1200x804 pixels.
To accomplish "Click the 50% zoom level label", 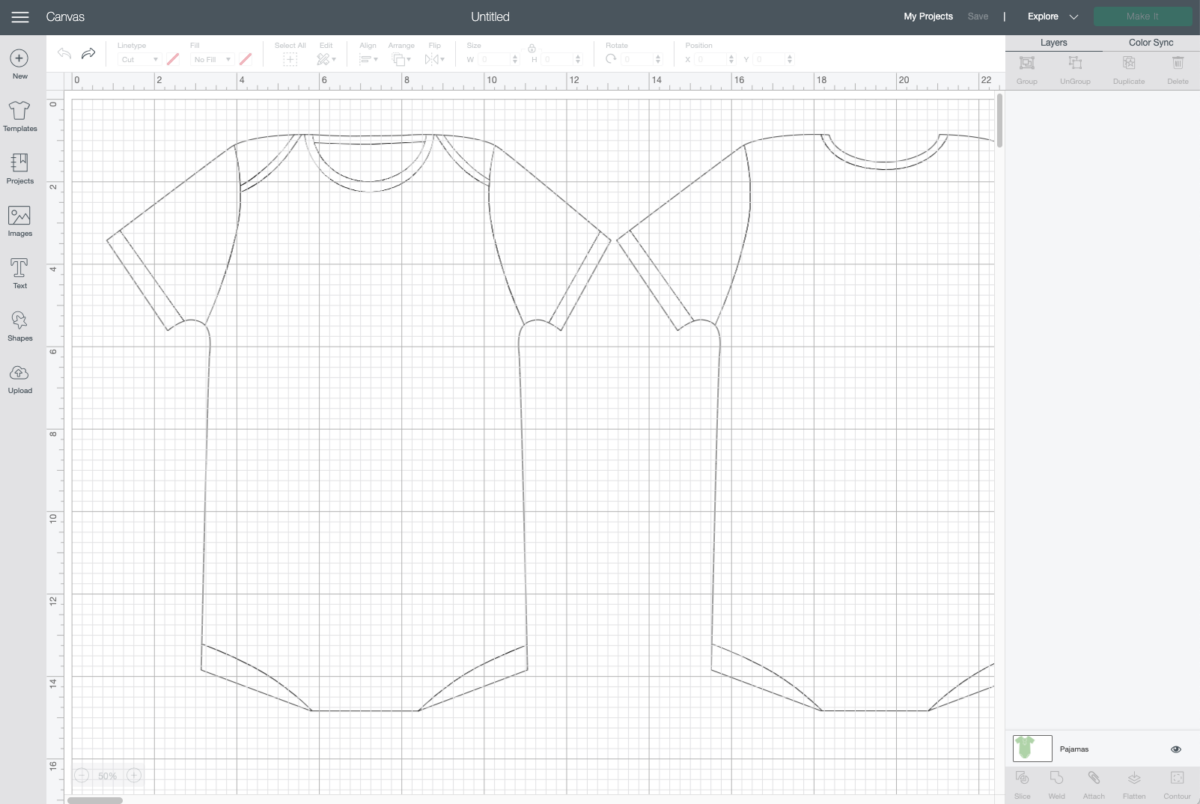I will tap(107, 775).
